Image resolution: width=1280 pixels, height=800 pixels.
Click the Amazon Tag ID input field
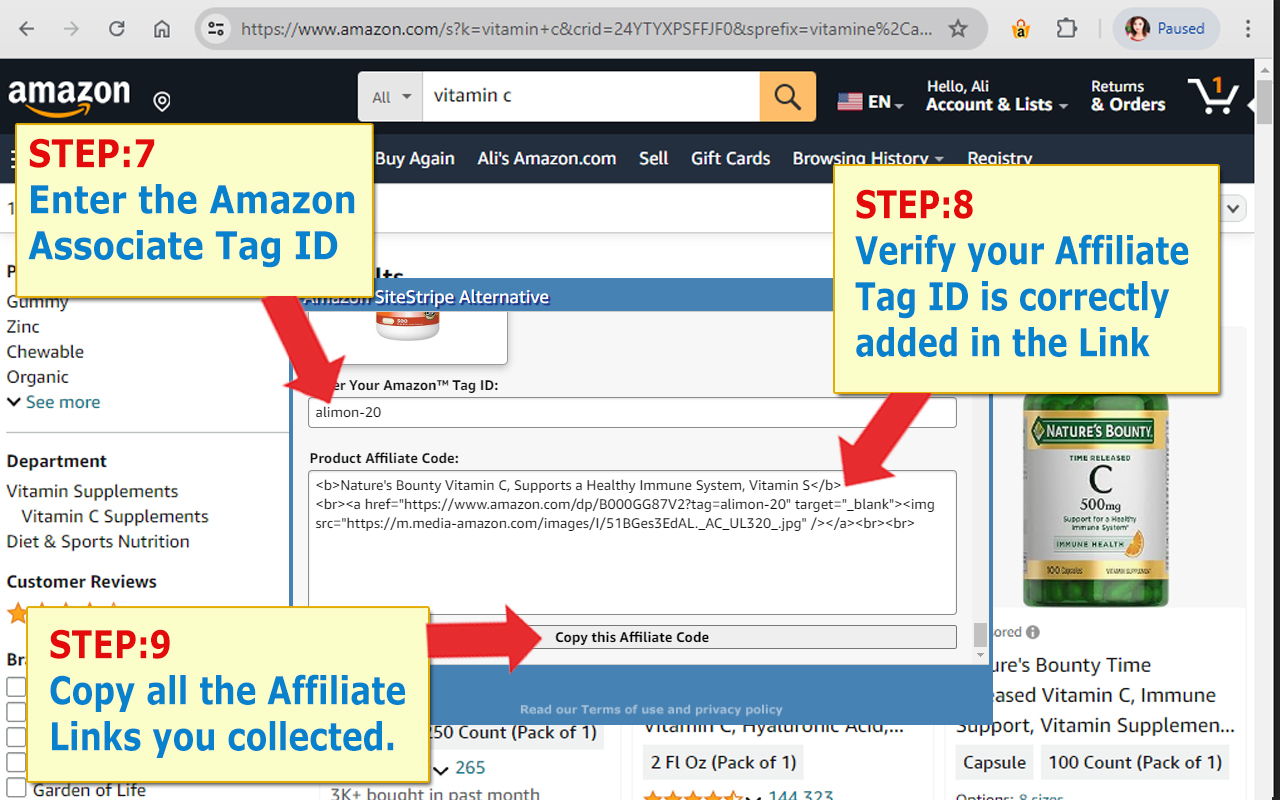pos(632,412)
